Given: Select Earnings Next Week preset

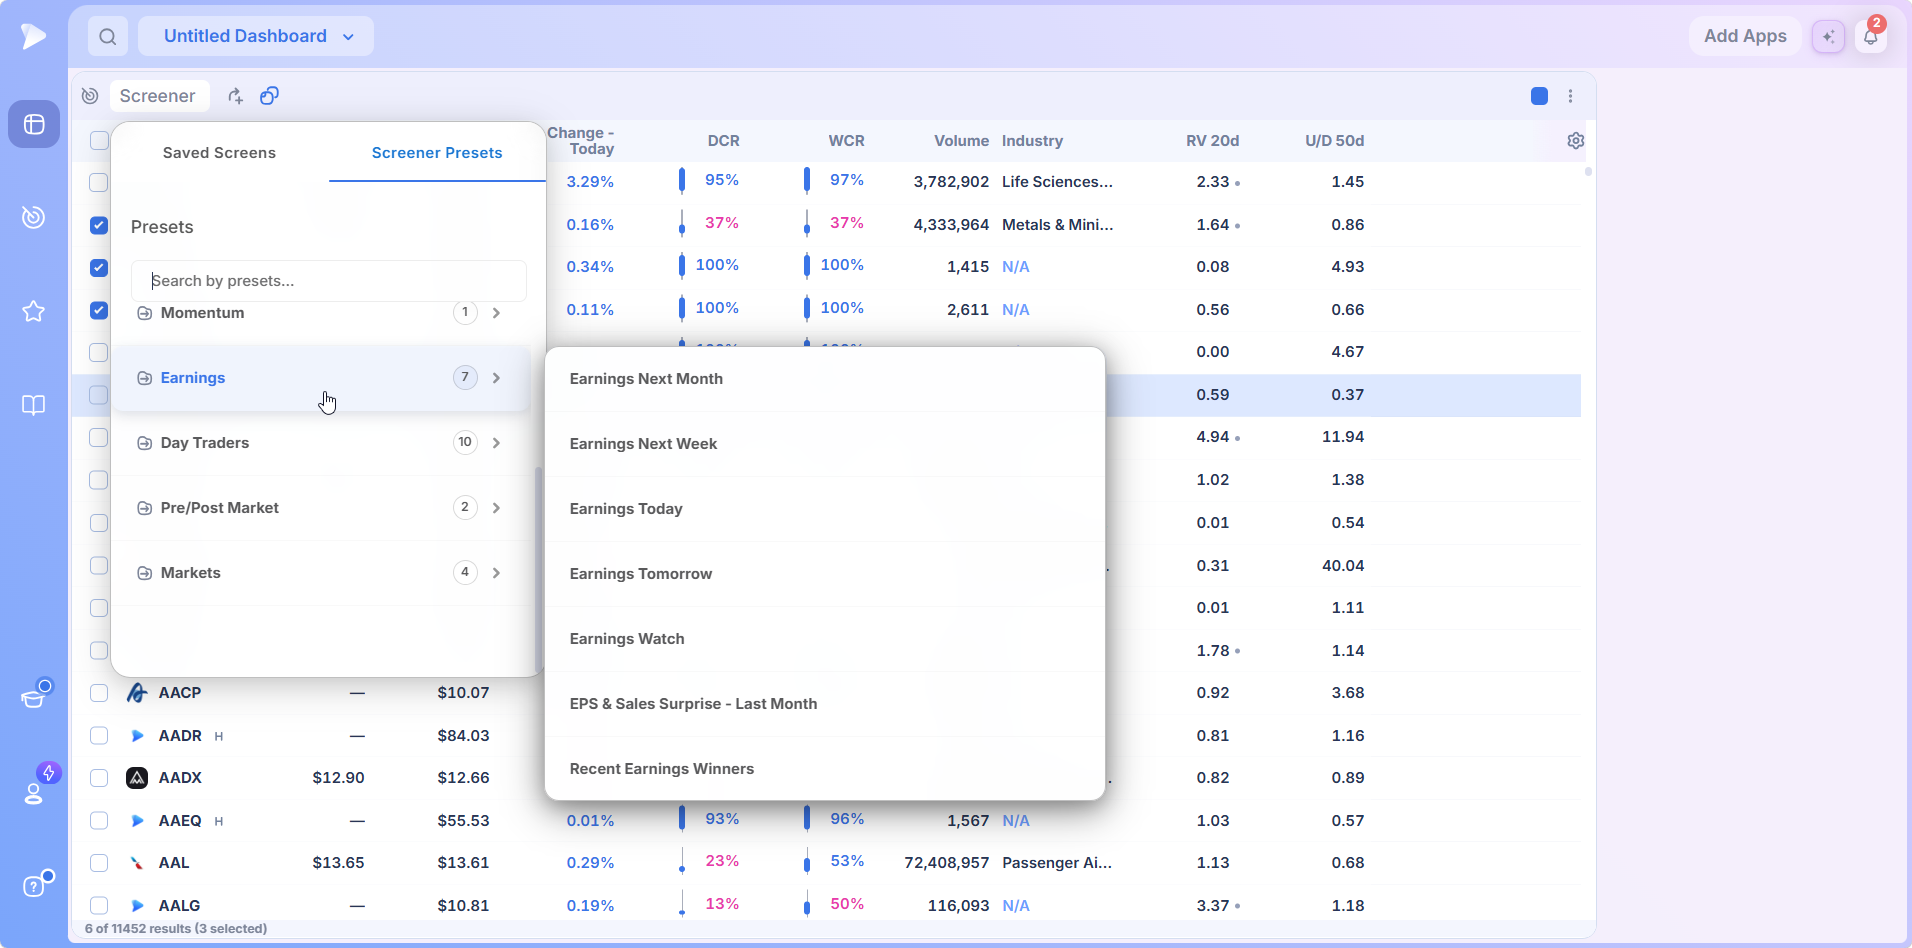Looking at the screenshot, I should (x=825, y=444).
